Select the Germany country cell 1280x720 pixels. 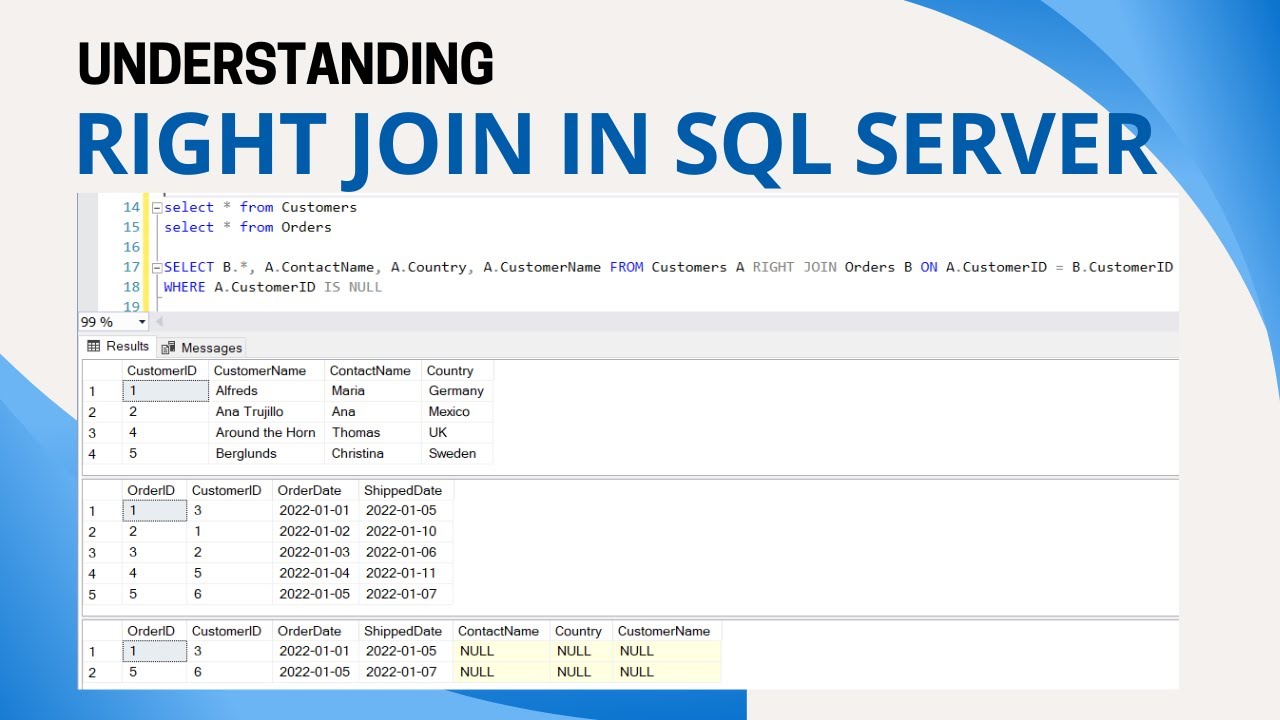[x=457, y=391]
